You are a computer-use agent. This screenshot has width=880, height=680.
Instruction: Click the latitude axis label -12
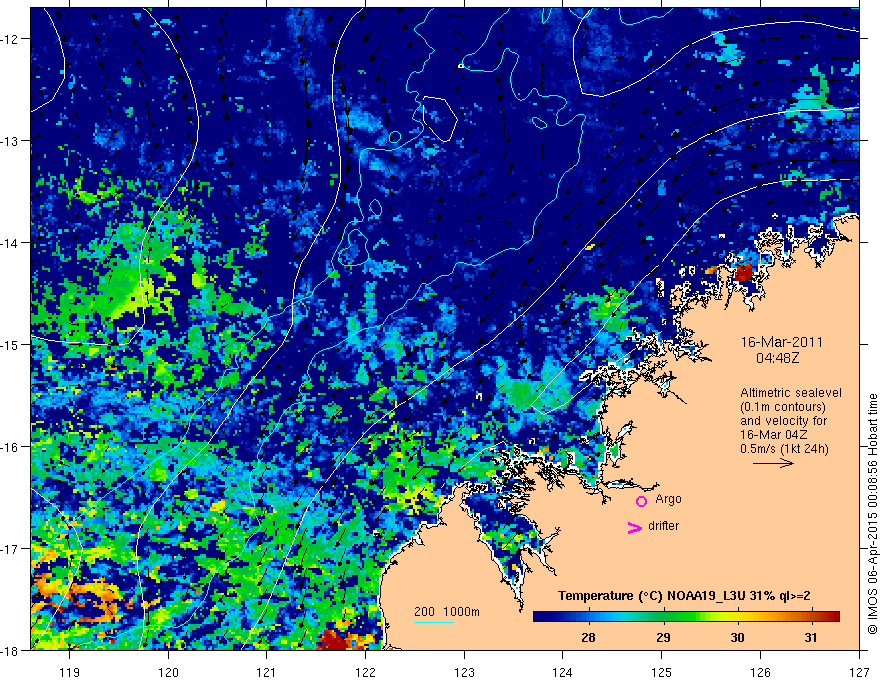[11, 39]
